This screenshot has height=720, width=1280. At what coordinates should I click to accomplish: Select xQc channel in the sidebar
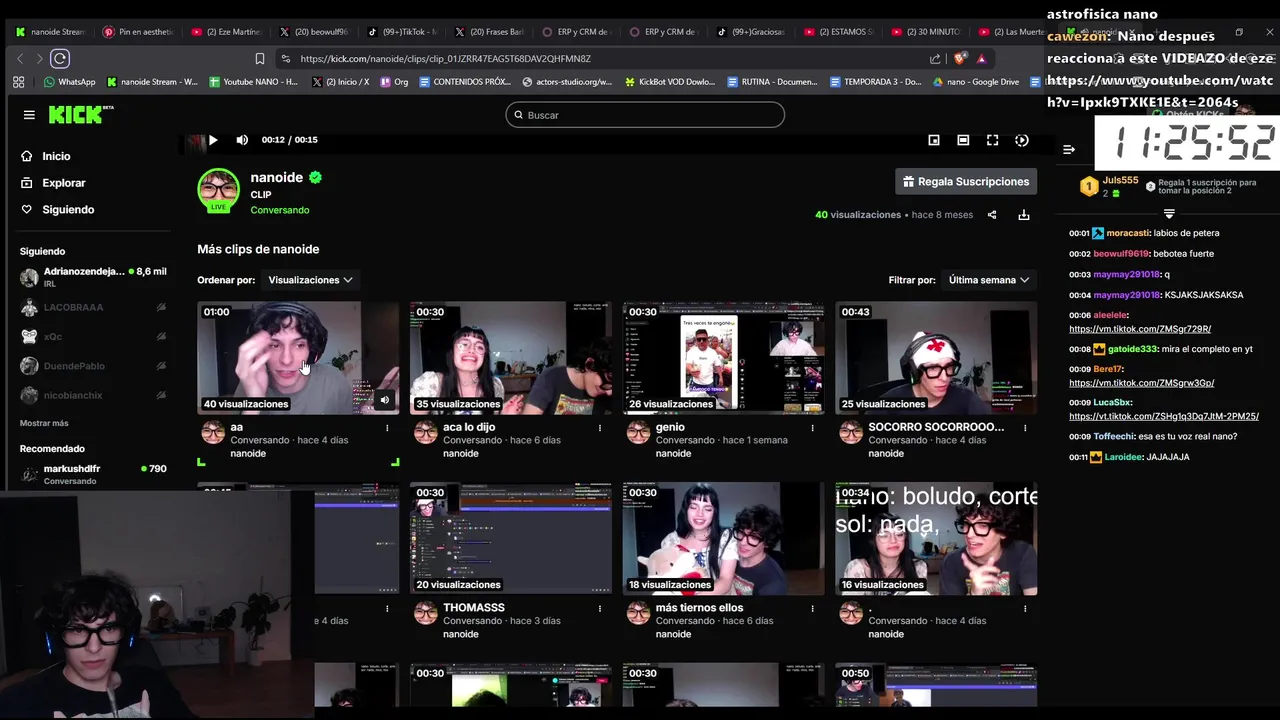point(93,336)
